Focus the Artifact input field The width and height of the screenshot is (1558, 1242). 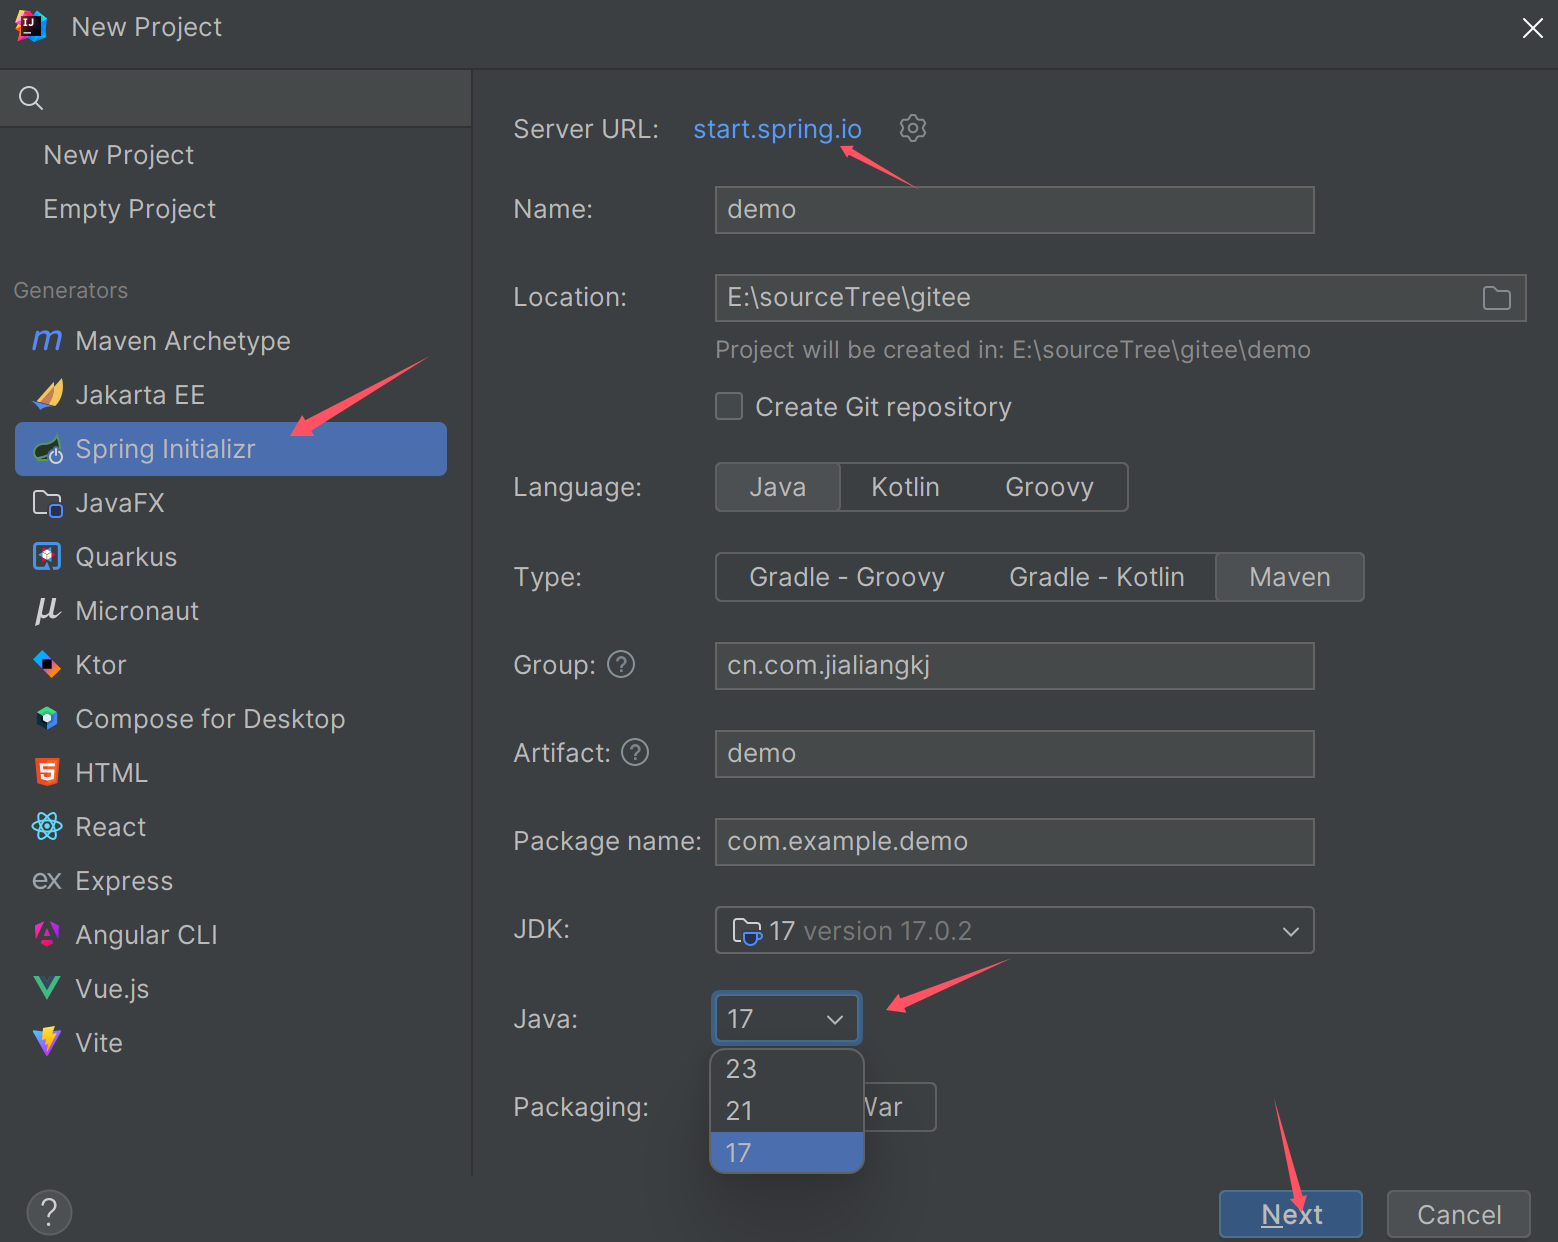pyautogui.click(x=1014, y=754)
